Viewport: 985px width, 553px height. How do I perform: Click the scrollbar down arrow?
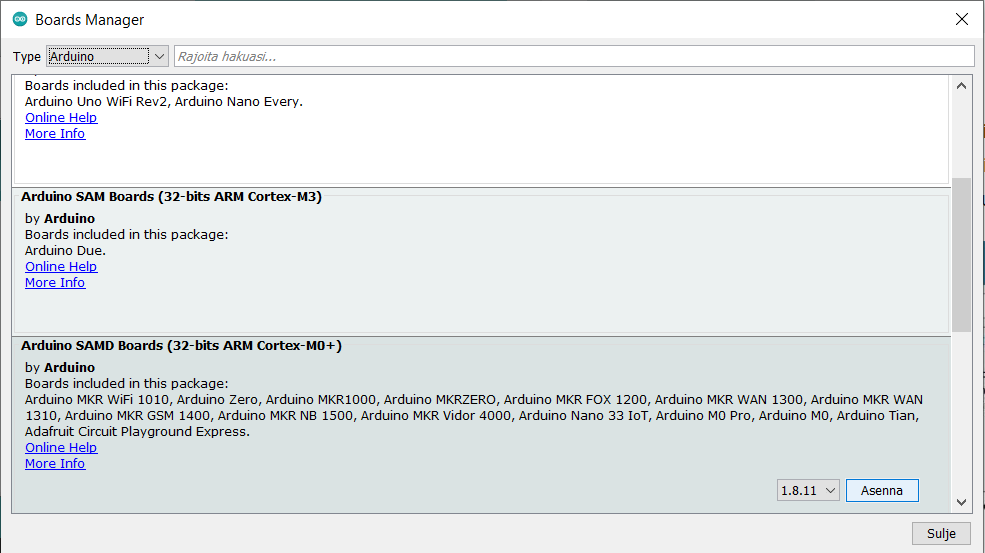pyautogui.click(x=961, y=502)
